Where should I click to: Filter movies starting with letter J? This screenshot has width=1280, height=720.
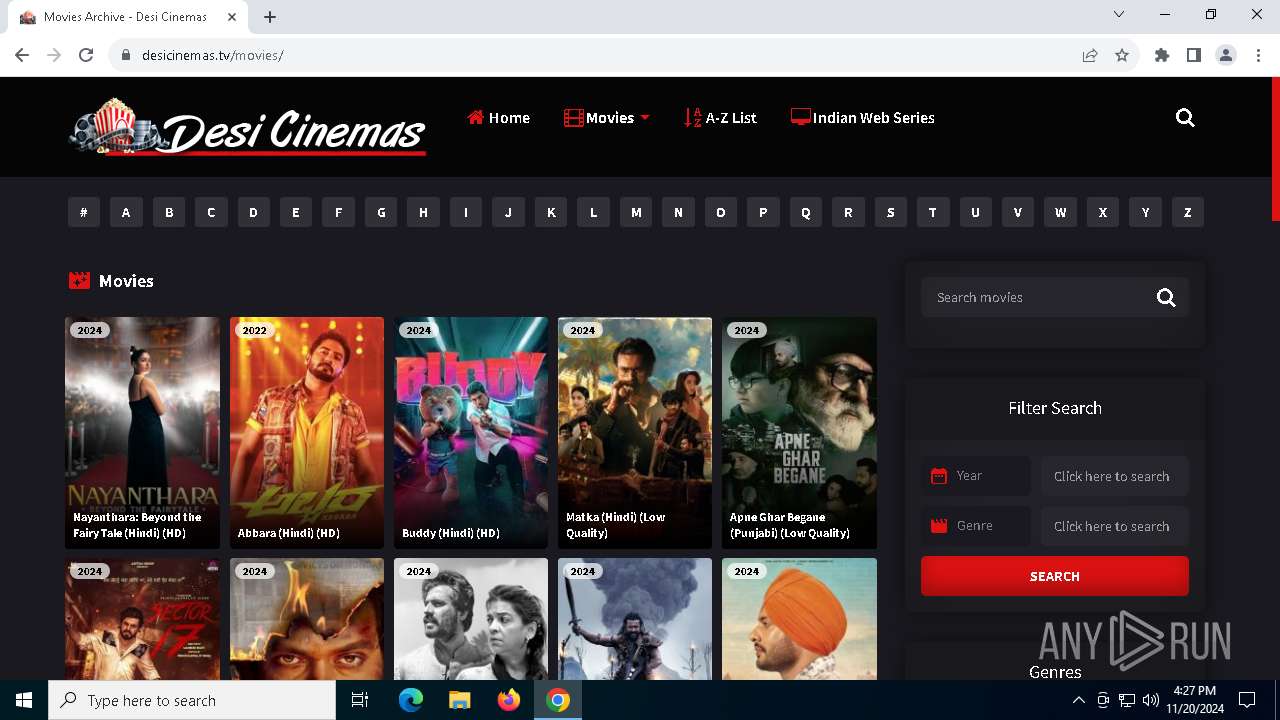(509, 212)
